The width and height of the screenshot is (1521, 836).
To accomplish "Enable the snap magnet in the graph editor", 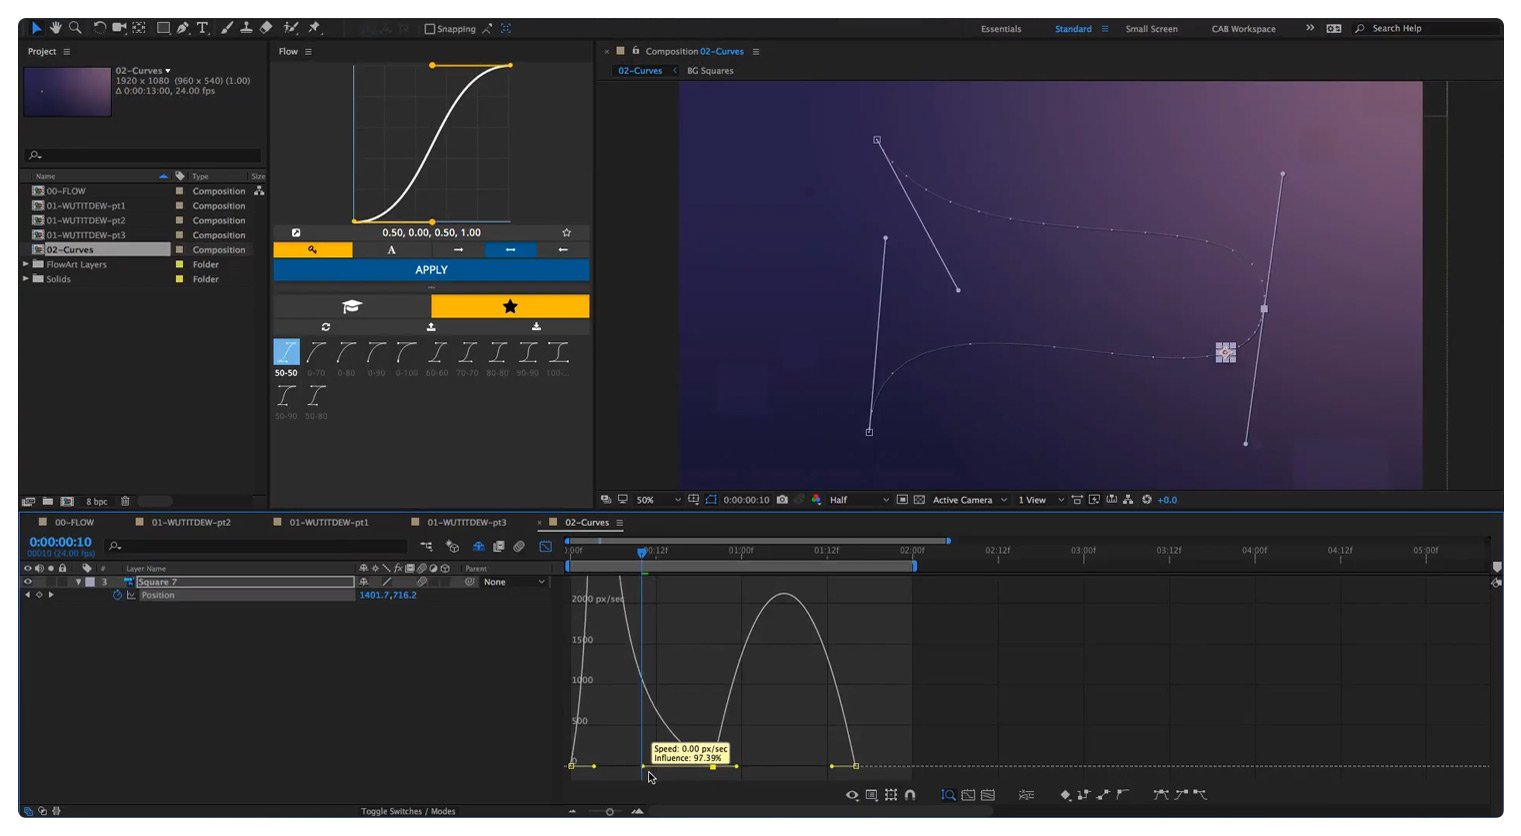I will [911, 794].
